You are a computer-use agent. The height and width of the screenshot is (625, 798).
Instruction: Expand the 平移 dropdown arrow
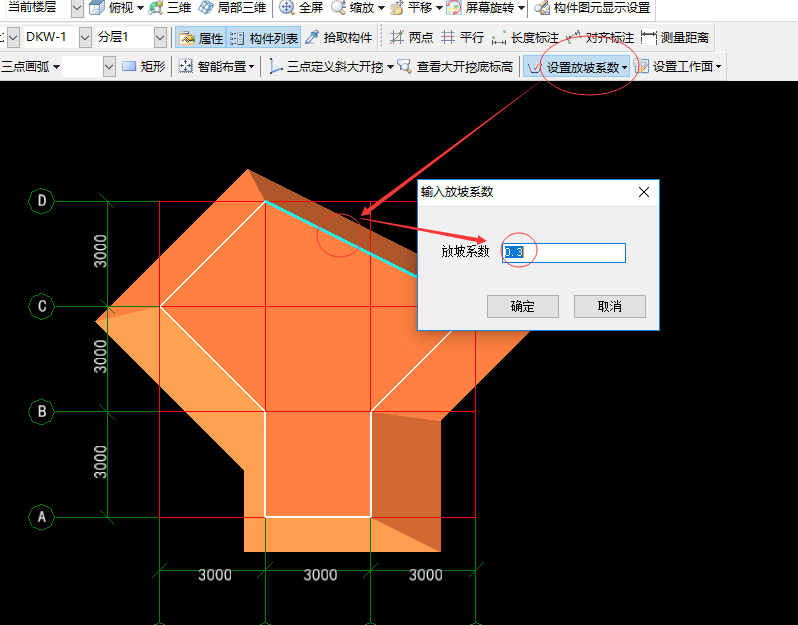pos(439,8)
